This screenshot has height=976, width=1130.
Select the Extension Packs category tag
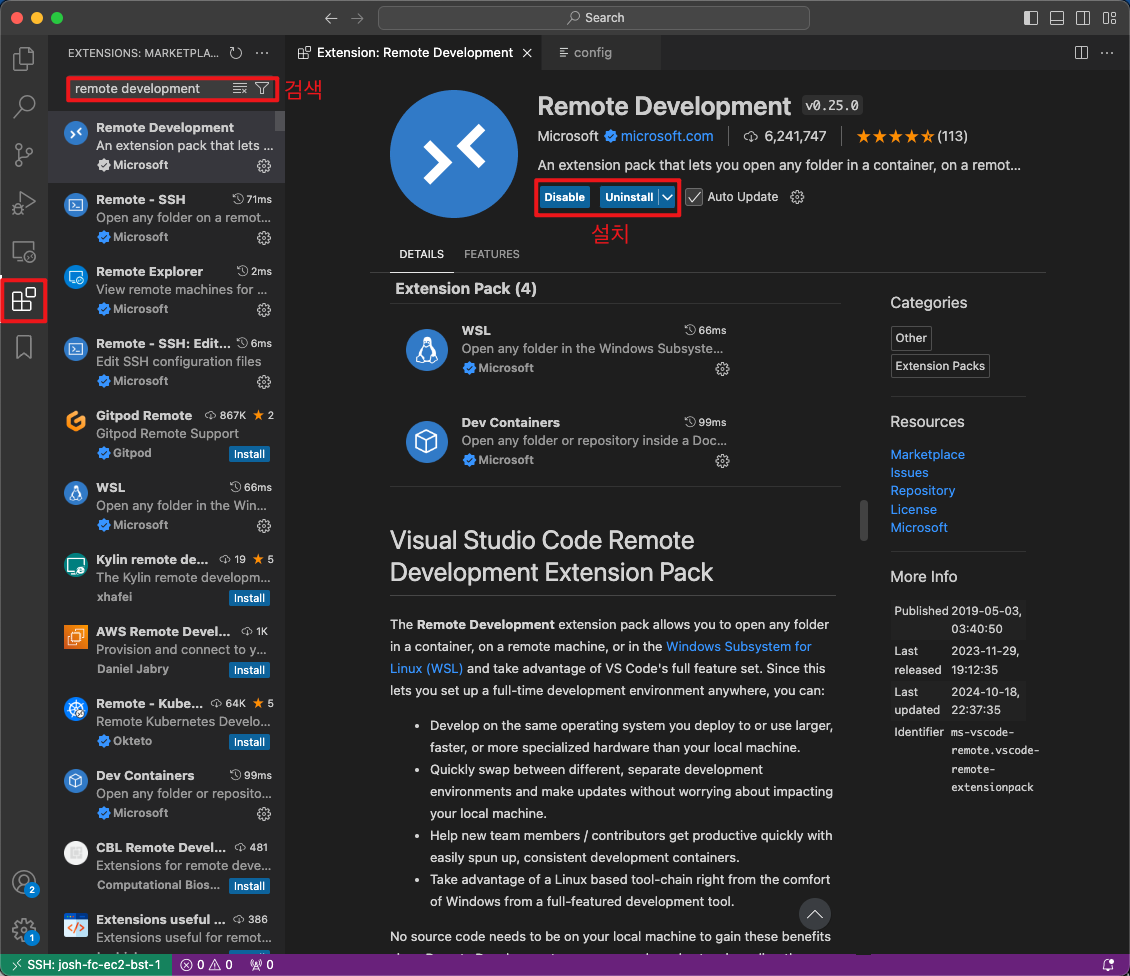coord(940,366)
